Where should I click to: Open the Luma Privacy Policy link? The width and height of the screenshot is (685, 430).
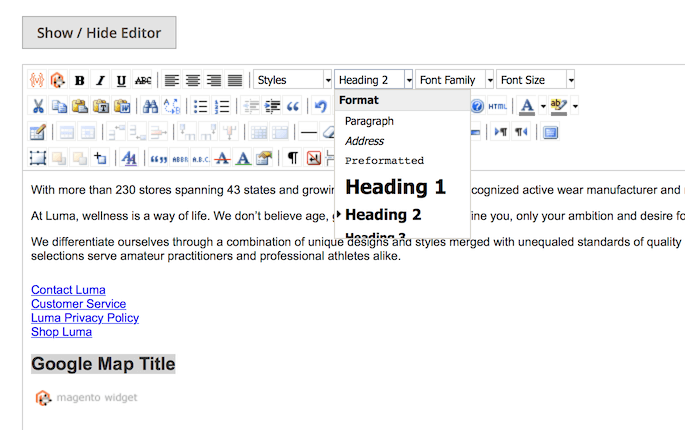tap(85, 318)
